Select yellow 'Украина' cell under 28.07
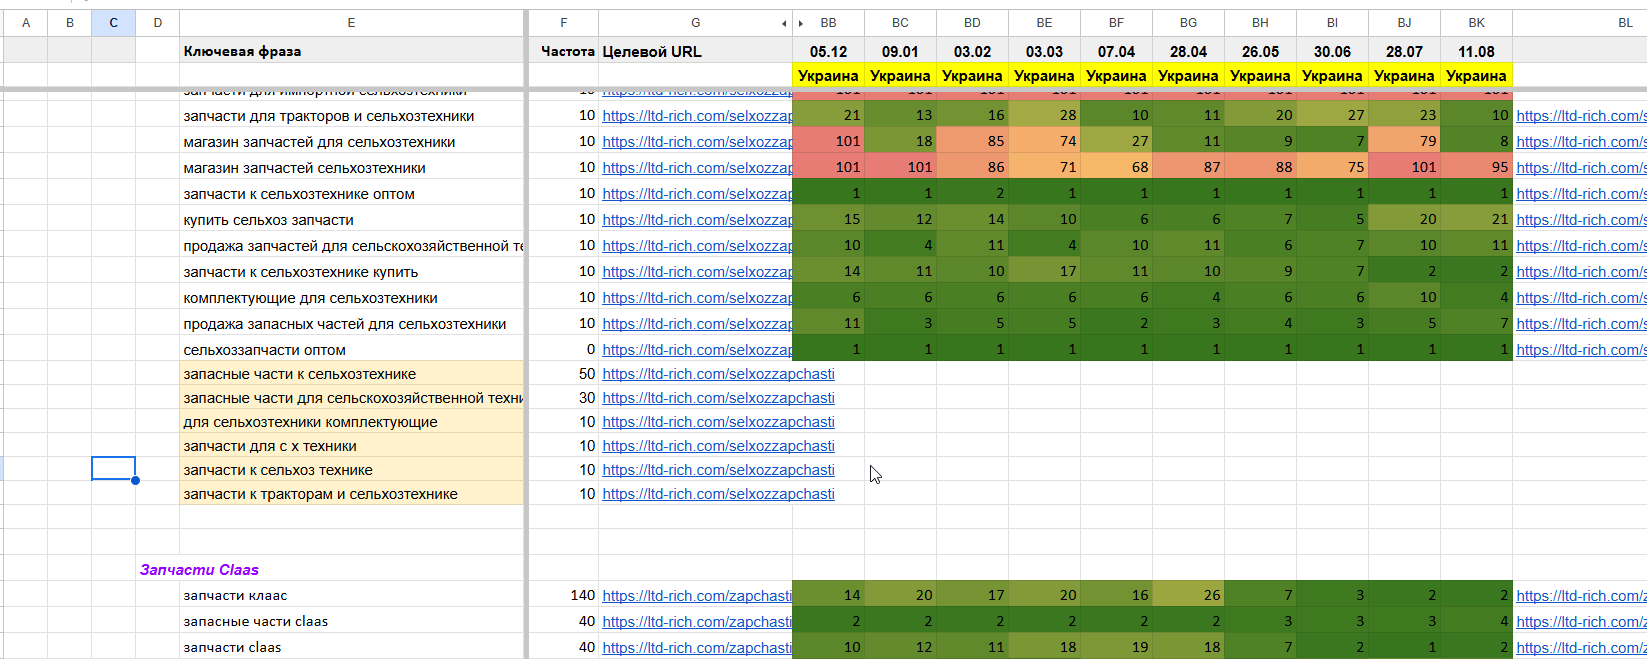 click(1405, 75)
